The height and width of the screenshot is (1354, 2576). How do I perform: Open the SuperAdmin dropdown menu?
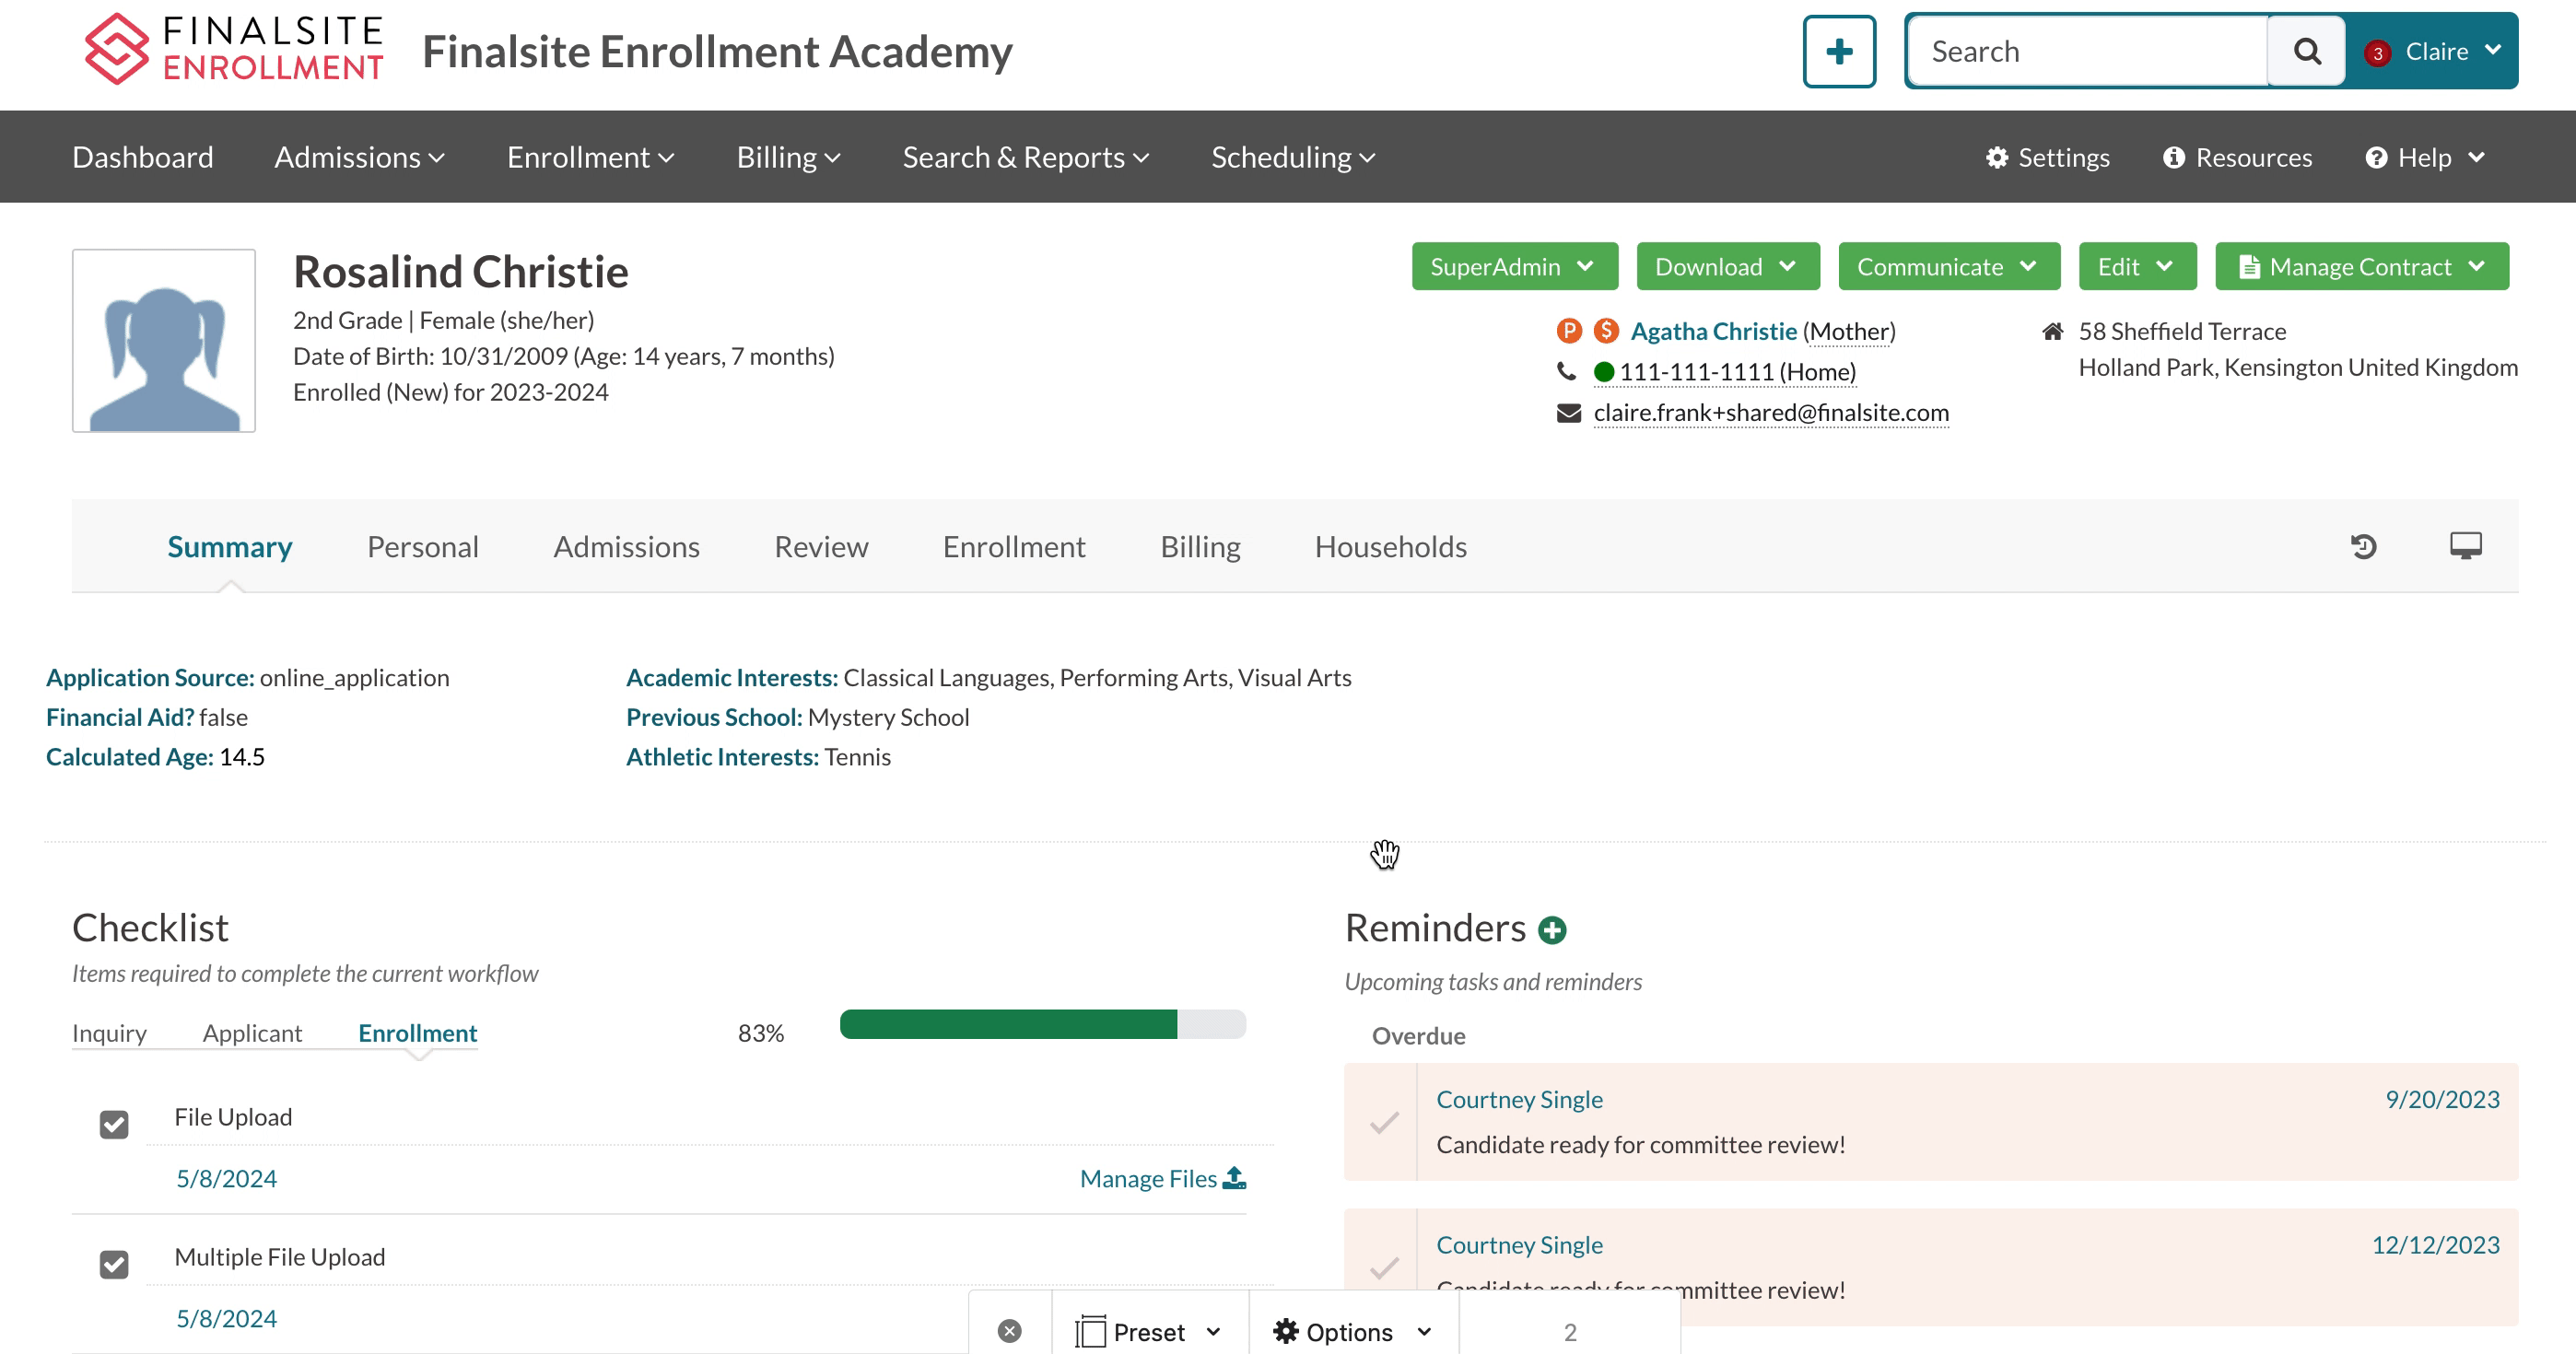pyautogui.click(x=1513, y=267)
